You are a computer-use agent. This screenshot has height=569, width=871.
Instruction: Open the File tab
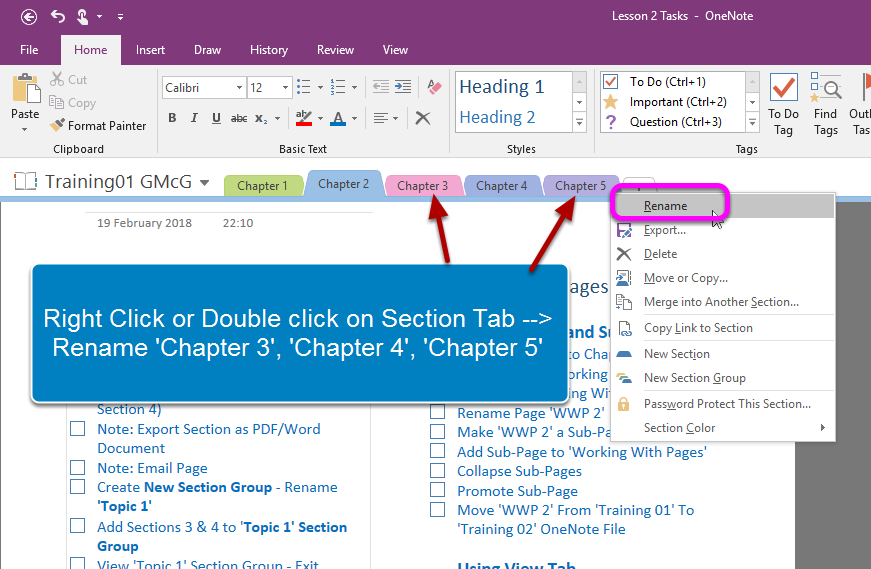click(x=29, y=50)
